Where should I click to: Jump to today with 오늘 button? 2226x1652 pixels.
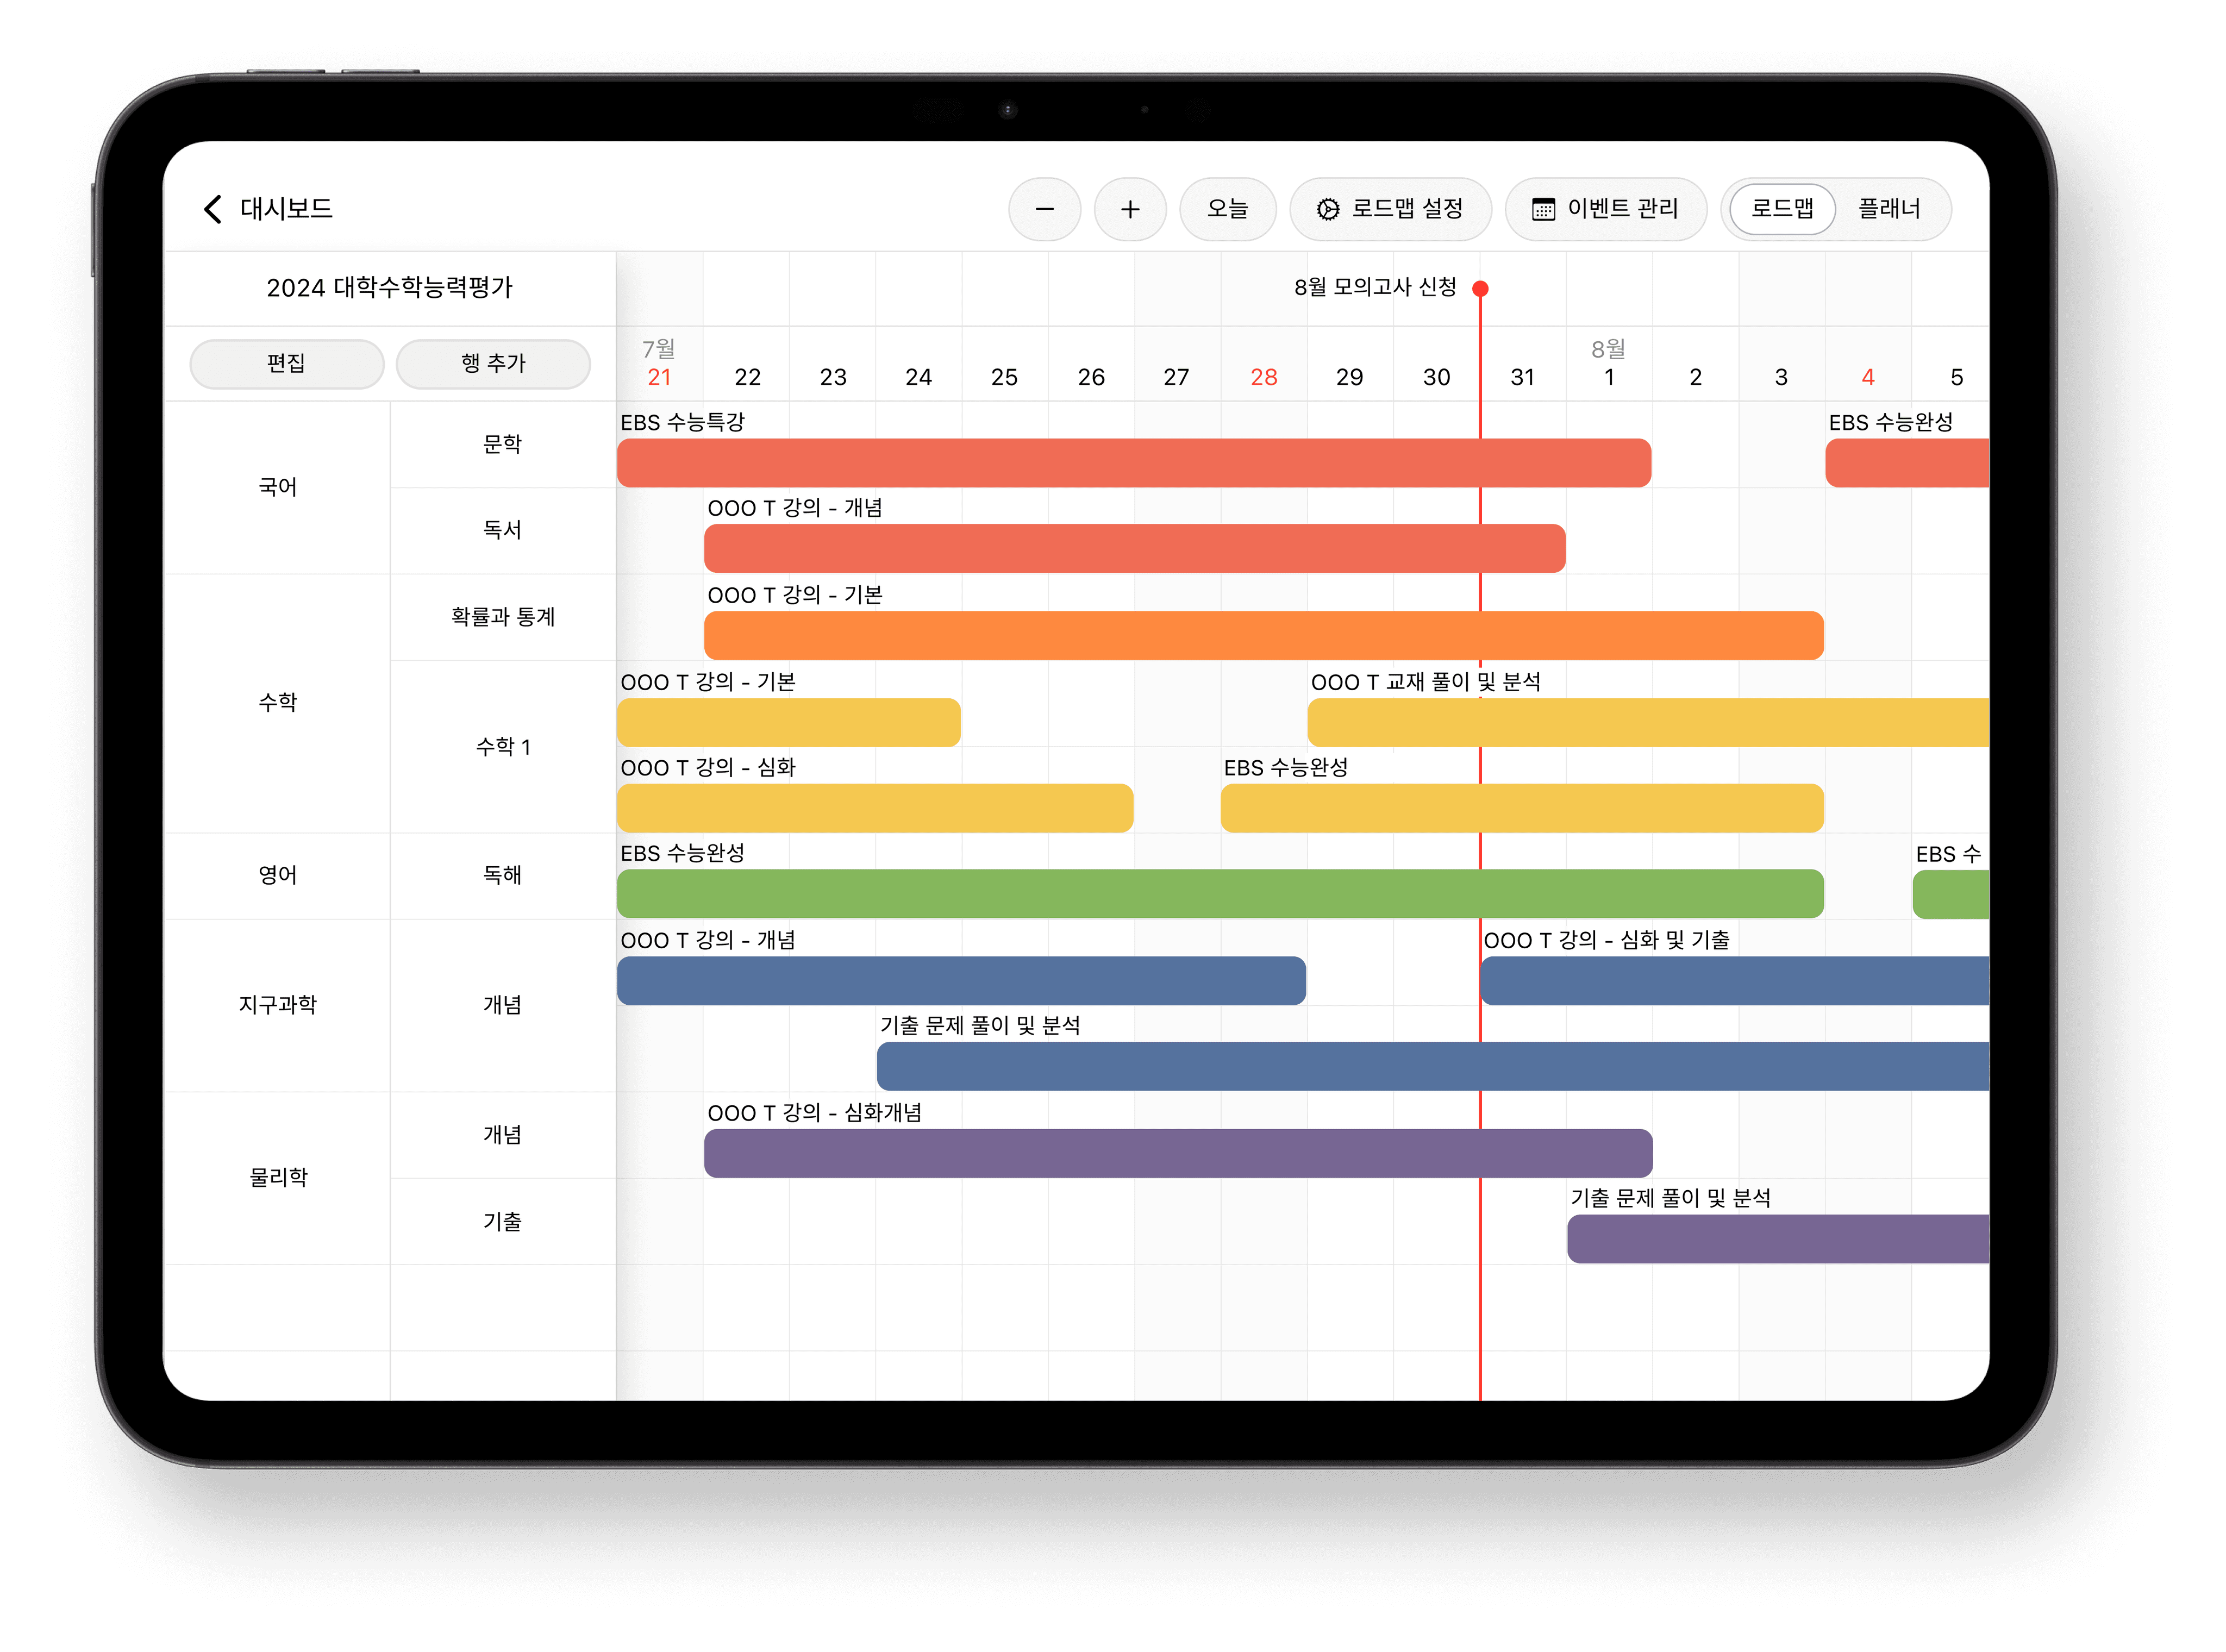click(x=1227, y=209)
